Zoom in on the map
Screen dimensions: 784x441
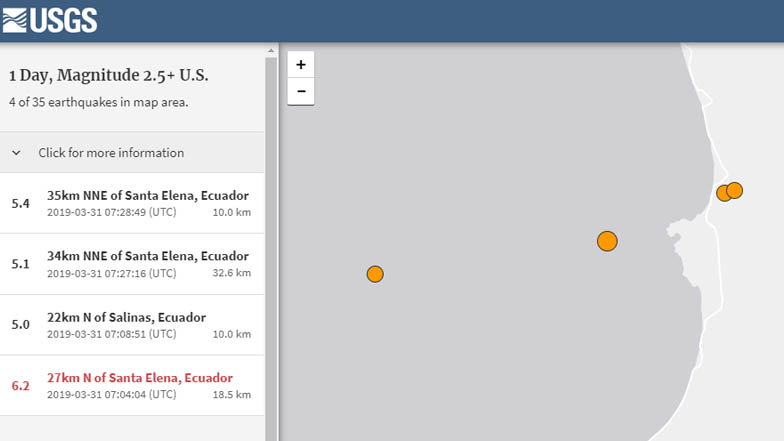click(x=301, y=64)
